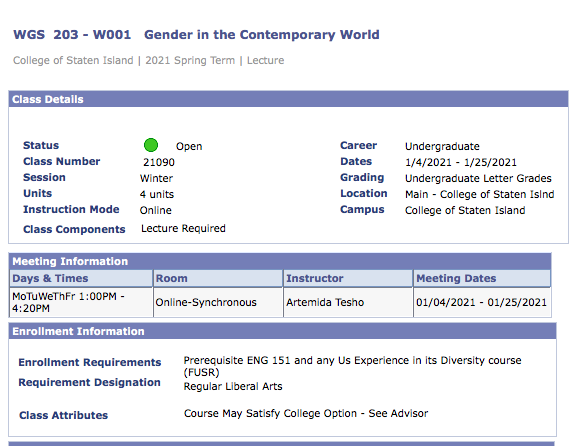Viewport: 573px width, 446px height.
Task: Click the 'Status' label
Action: (41, 145)
